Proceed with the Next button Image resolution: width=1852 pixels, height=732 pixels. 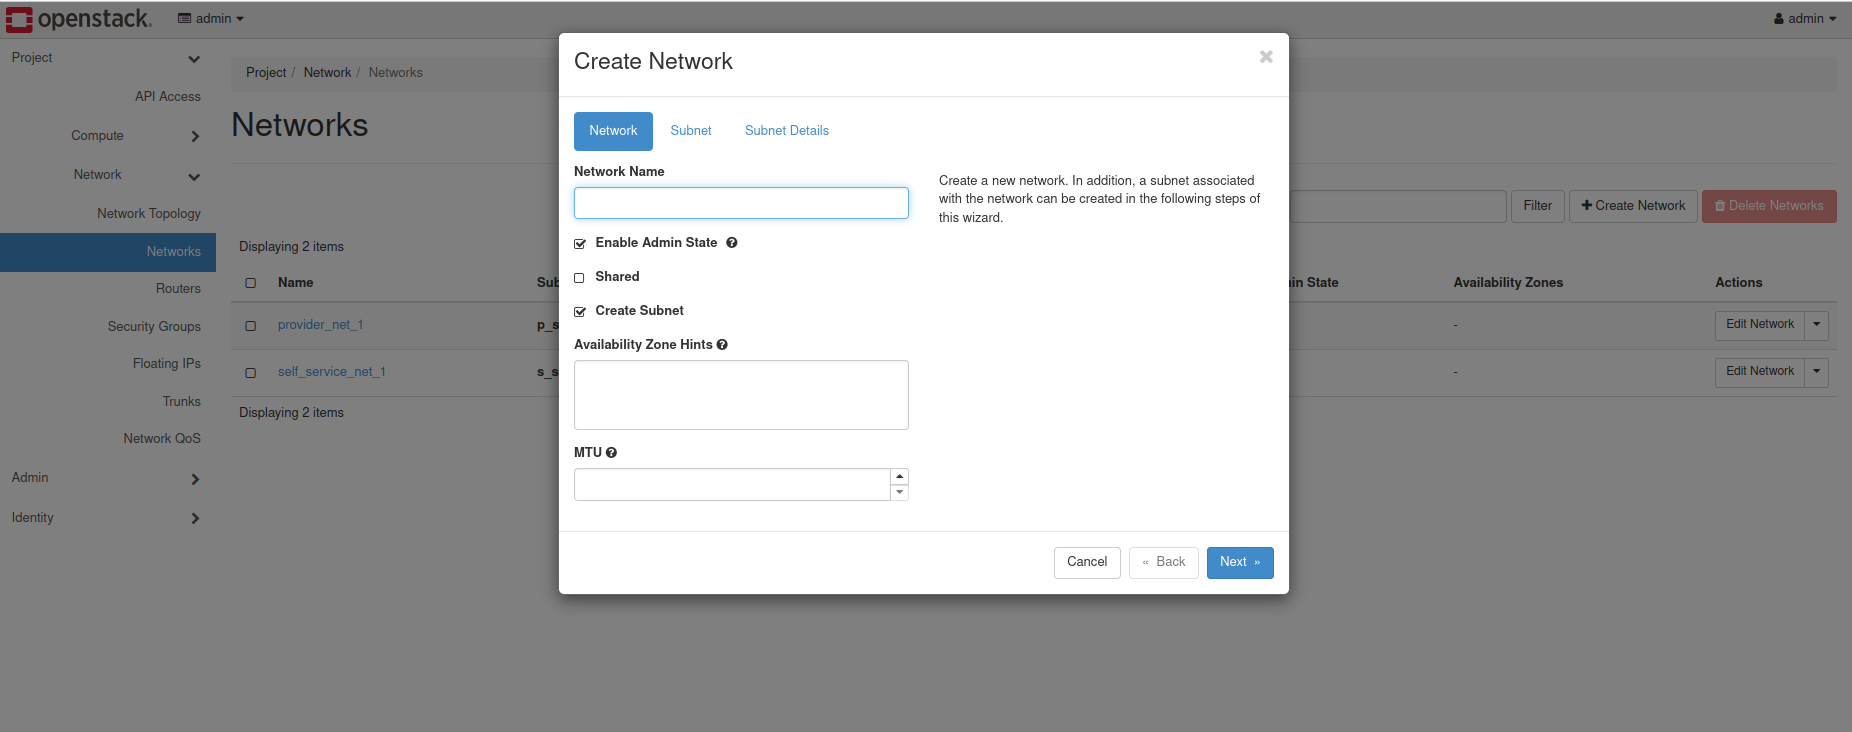1240,562
